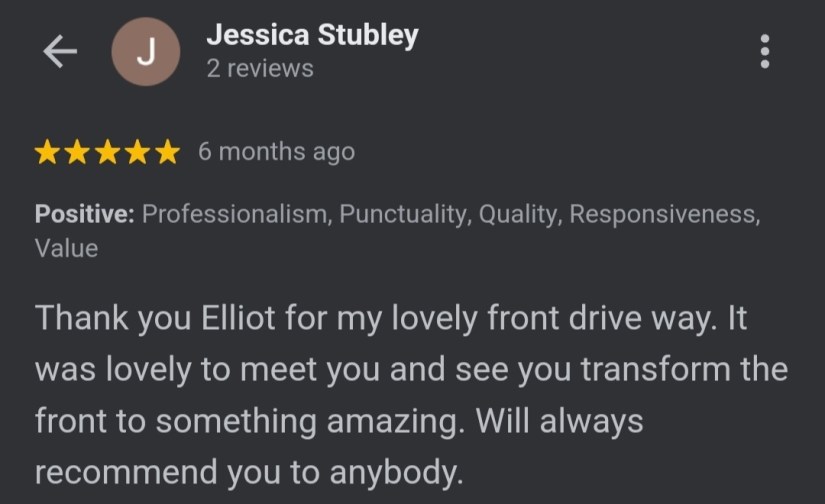The image size is (825, 504).
Task: Tap the last line 'recommend you to anybody'
Action: (250, 471)
